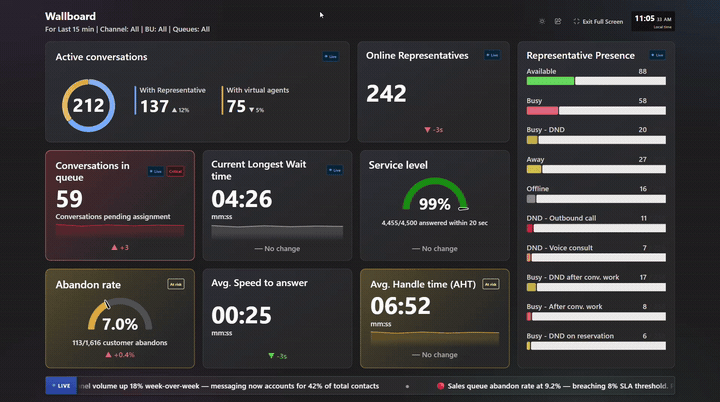Click '4,455/4,500 answered within 20 sec'
720x402 pixels.
[x=434, y=223]
